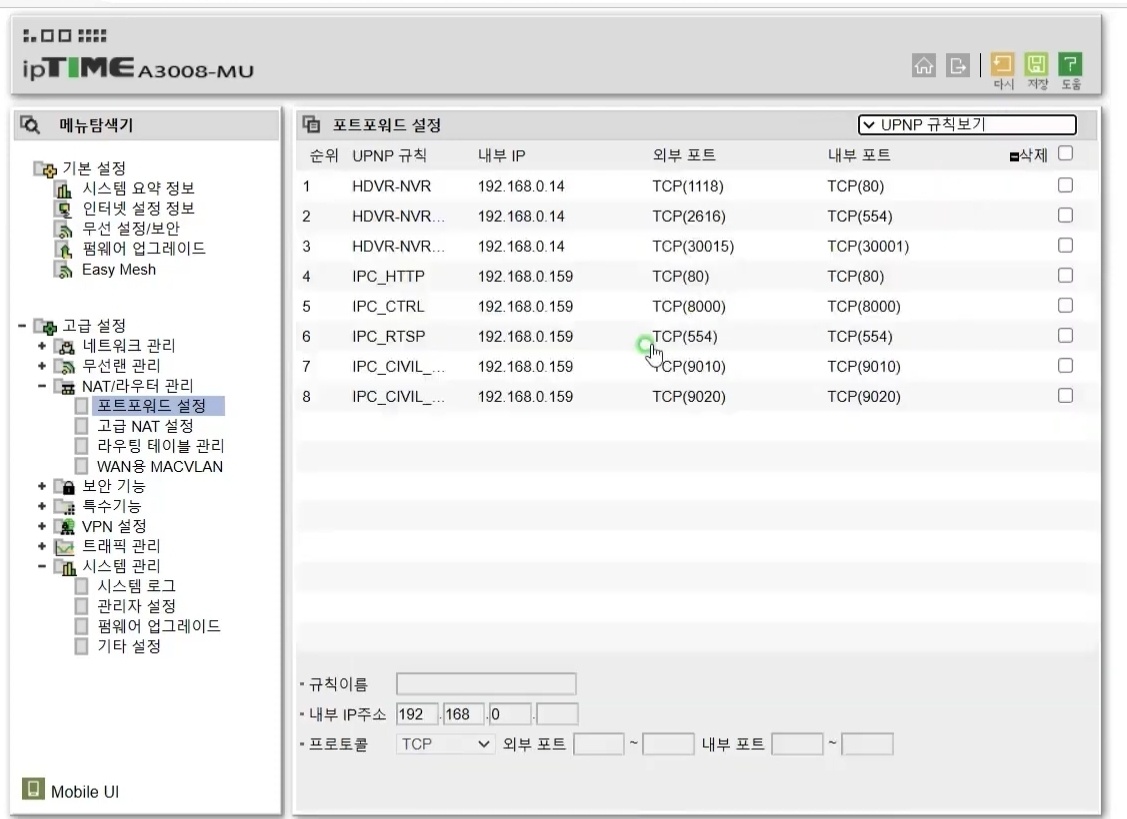Click the 네트워크 관리 icon
This screenshot has width=1127, height=819.
click(65, 347)
